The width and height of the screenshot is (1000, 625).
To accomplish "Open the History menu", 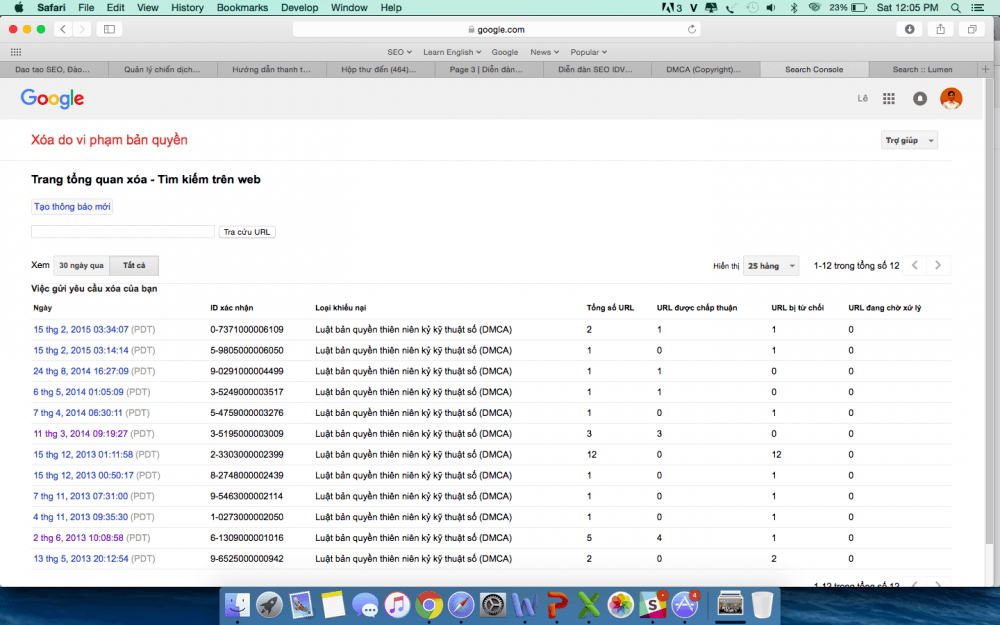I will [x=188, y=8].
